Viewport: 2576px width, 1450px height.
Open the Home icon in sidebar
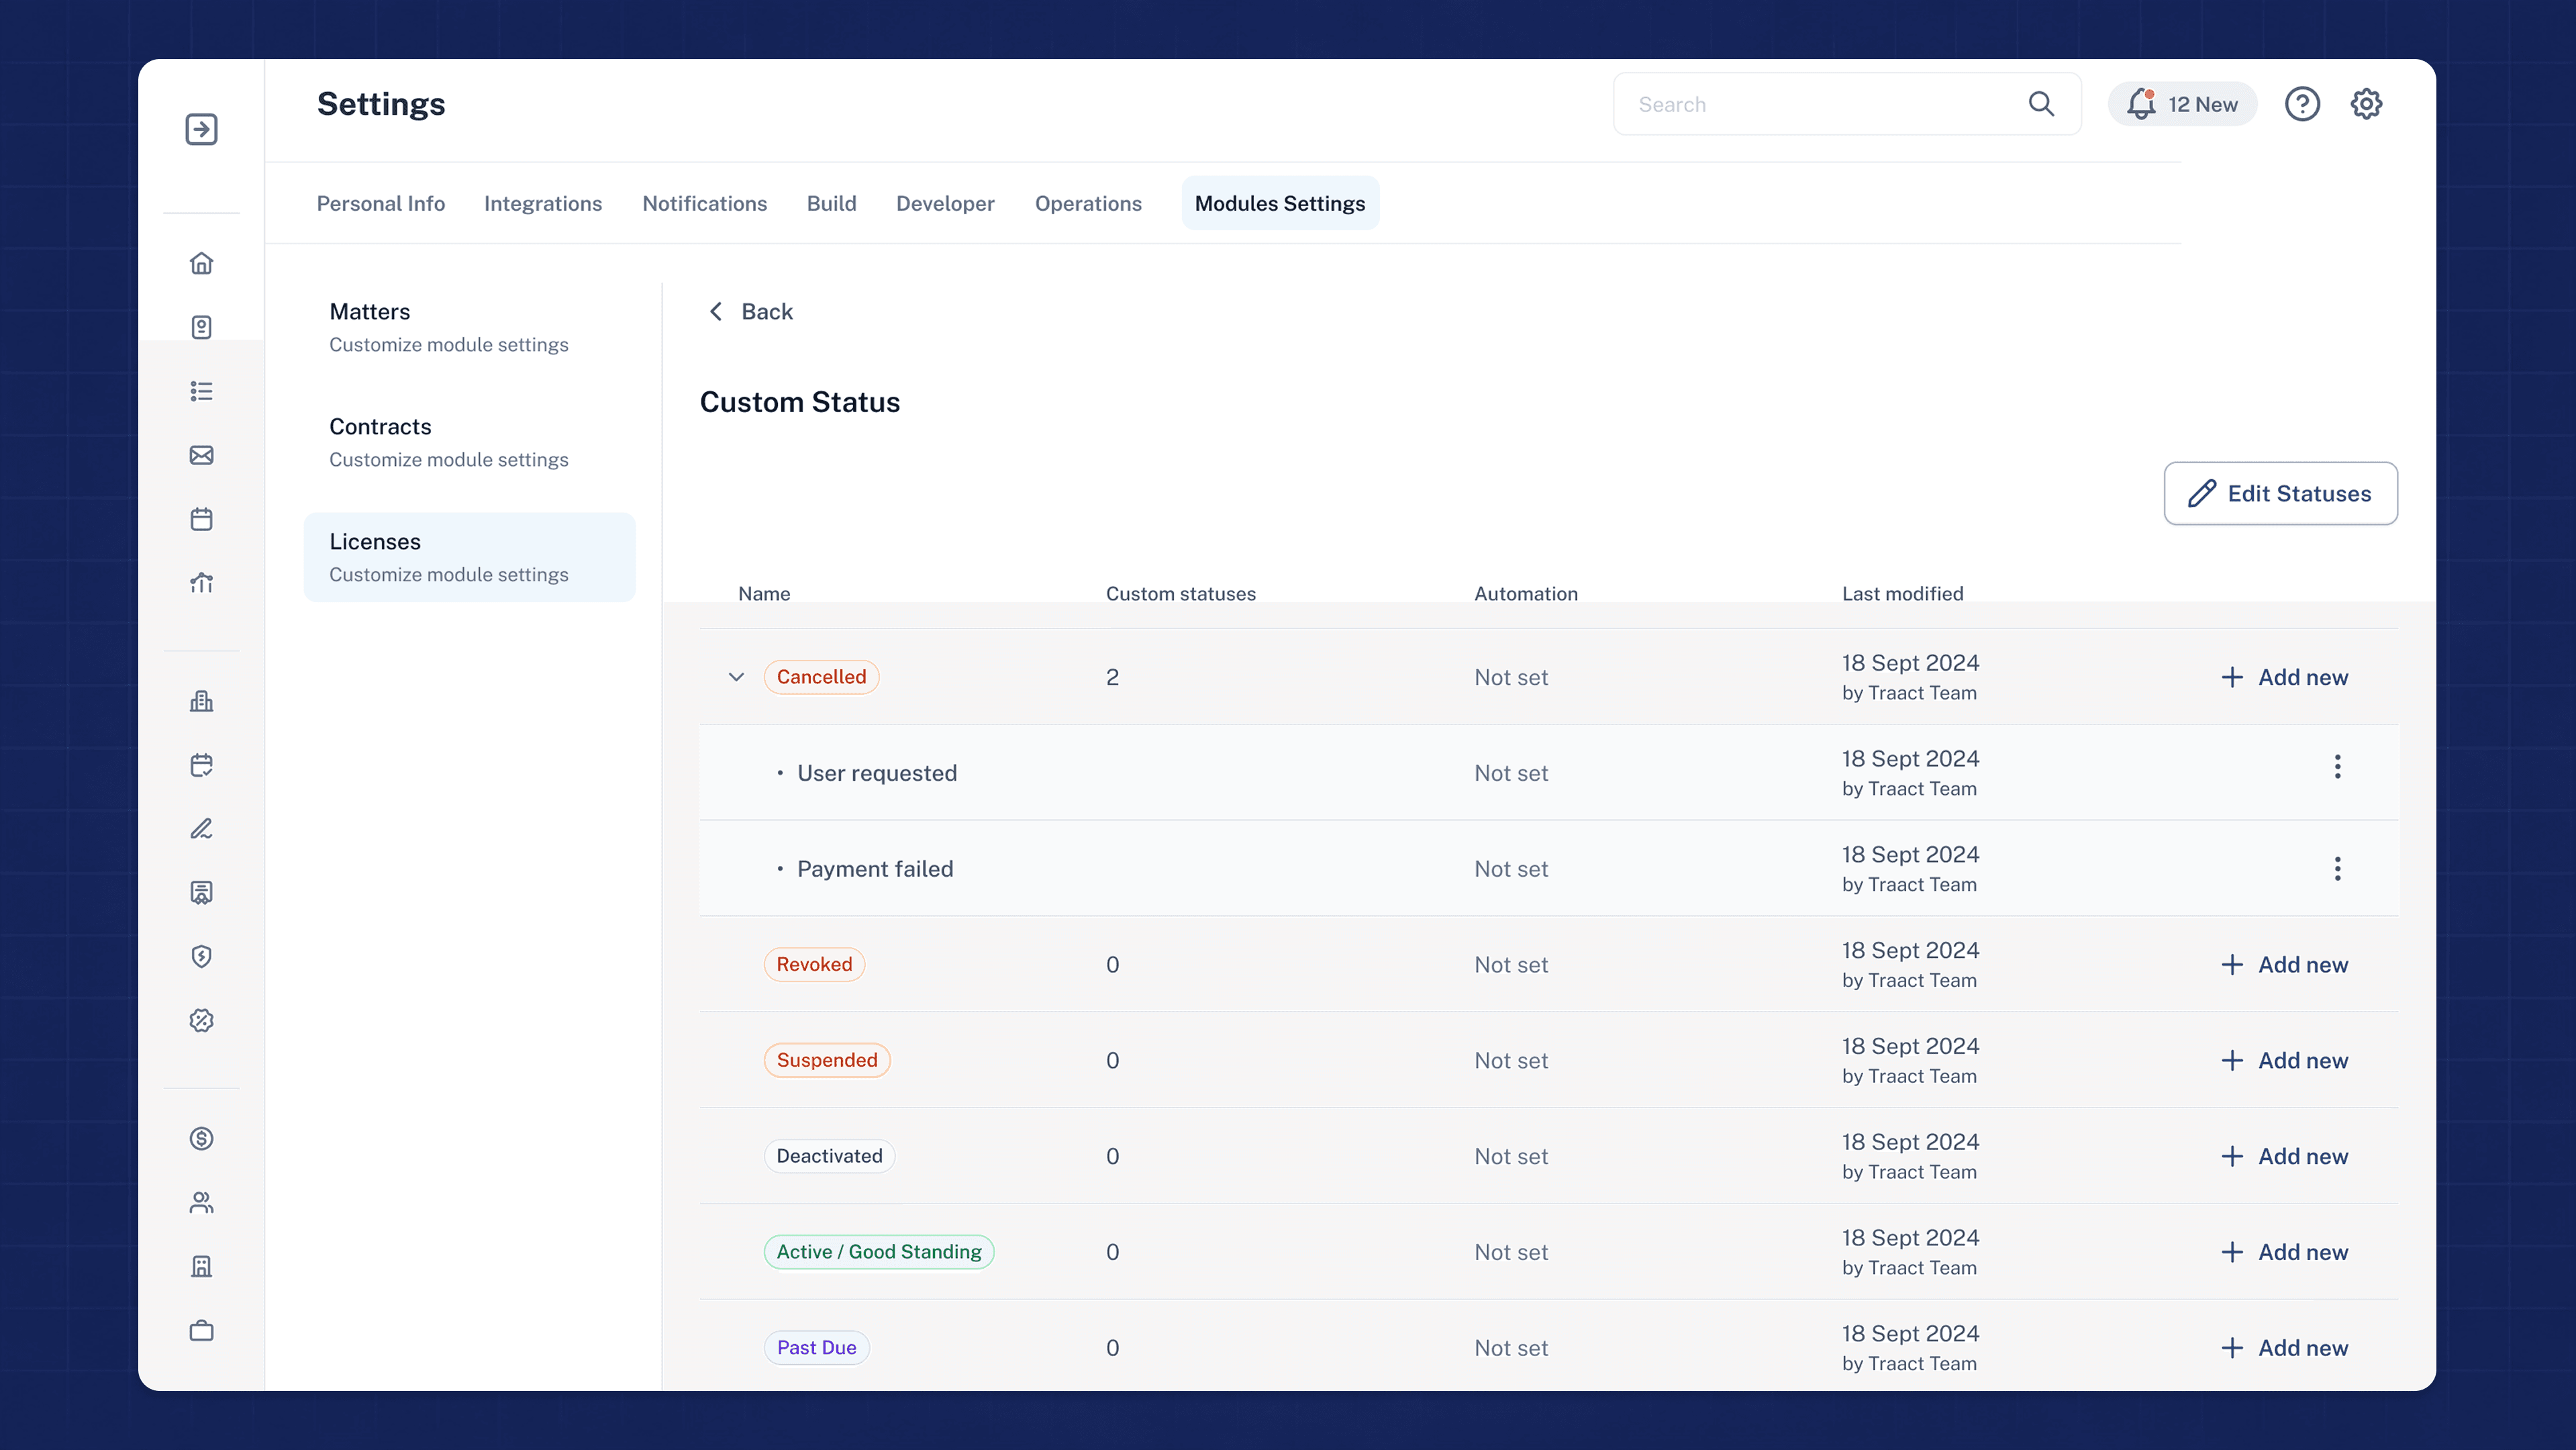click(x=201, y=263)
